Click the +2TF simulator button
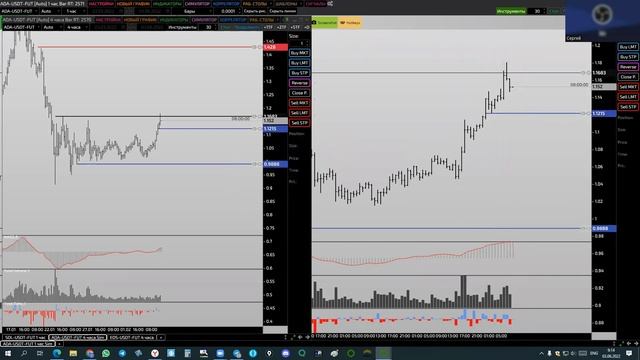 point(281,27)
